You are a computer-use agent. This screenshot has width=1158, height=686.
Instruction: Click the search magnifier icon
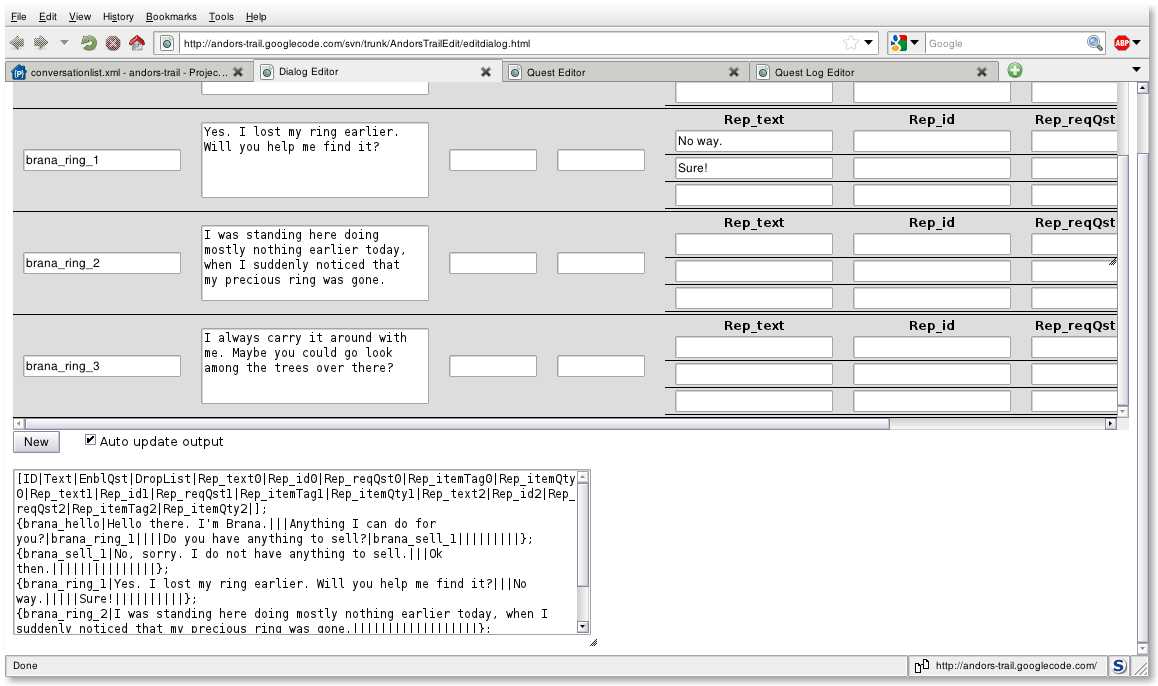1095,43
